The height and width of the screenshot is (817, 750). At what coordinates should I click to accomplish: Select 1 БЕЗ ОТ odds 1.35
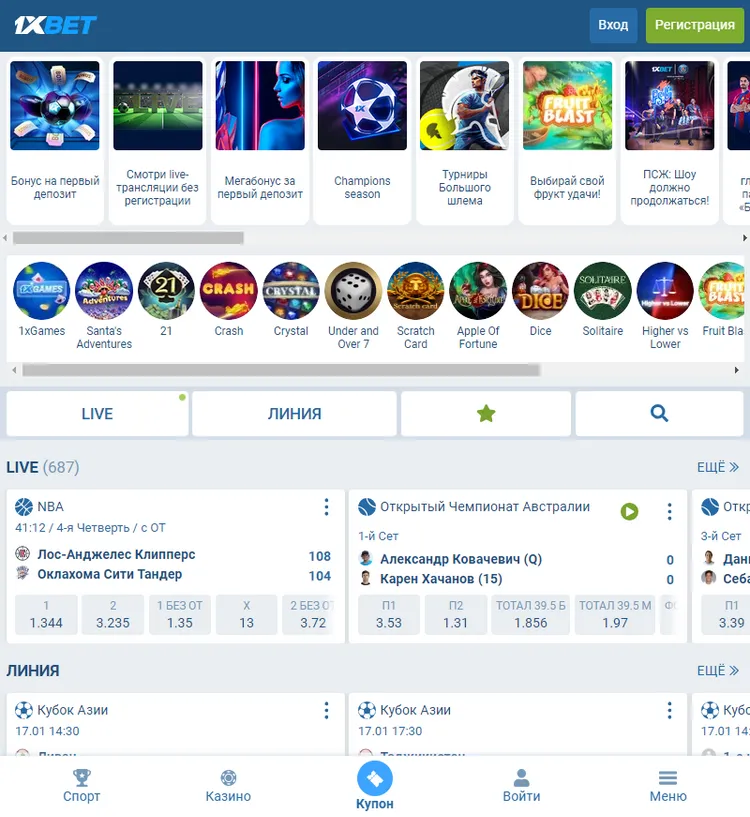coord(180,615)
